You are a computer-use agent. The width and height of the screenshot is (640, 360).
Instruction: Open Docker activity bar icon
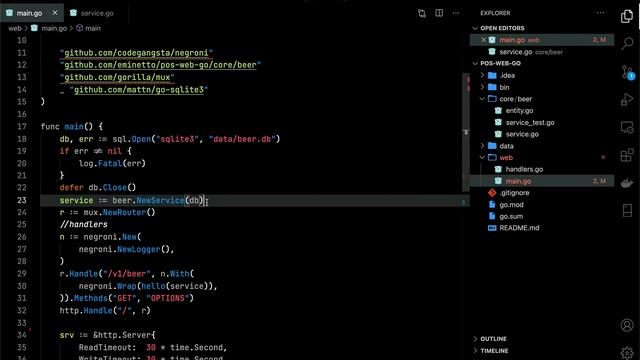627,183
